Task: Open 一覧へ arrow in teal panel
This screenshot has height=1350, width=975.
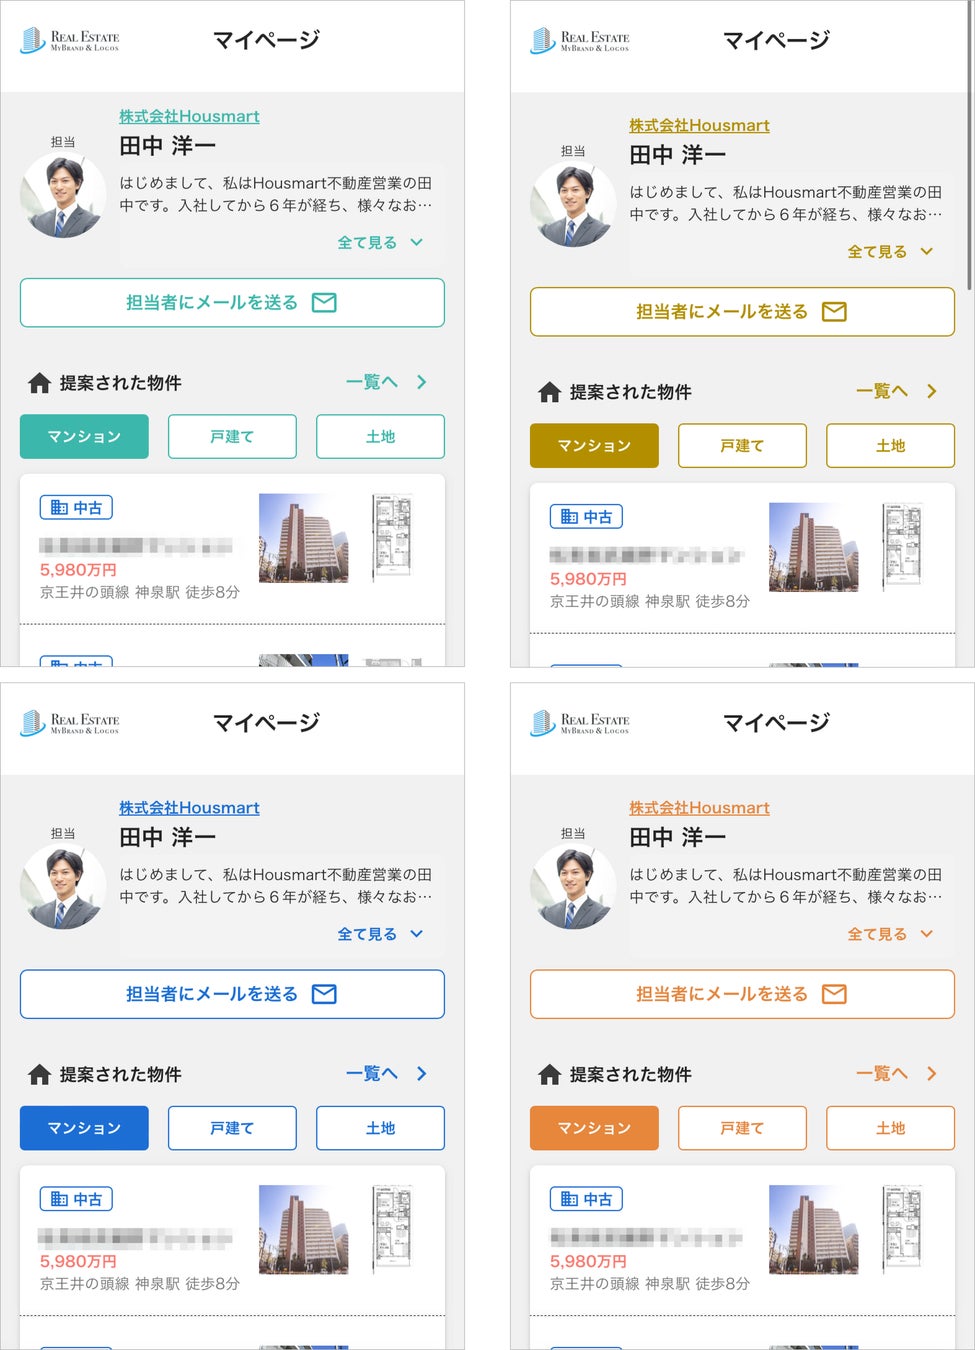Action: (422, 382)
